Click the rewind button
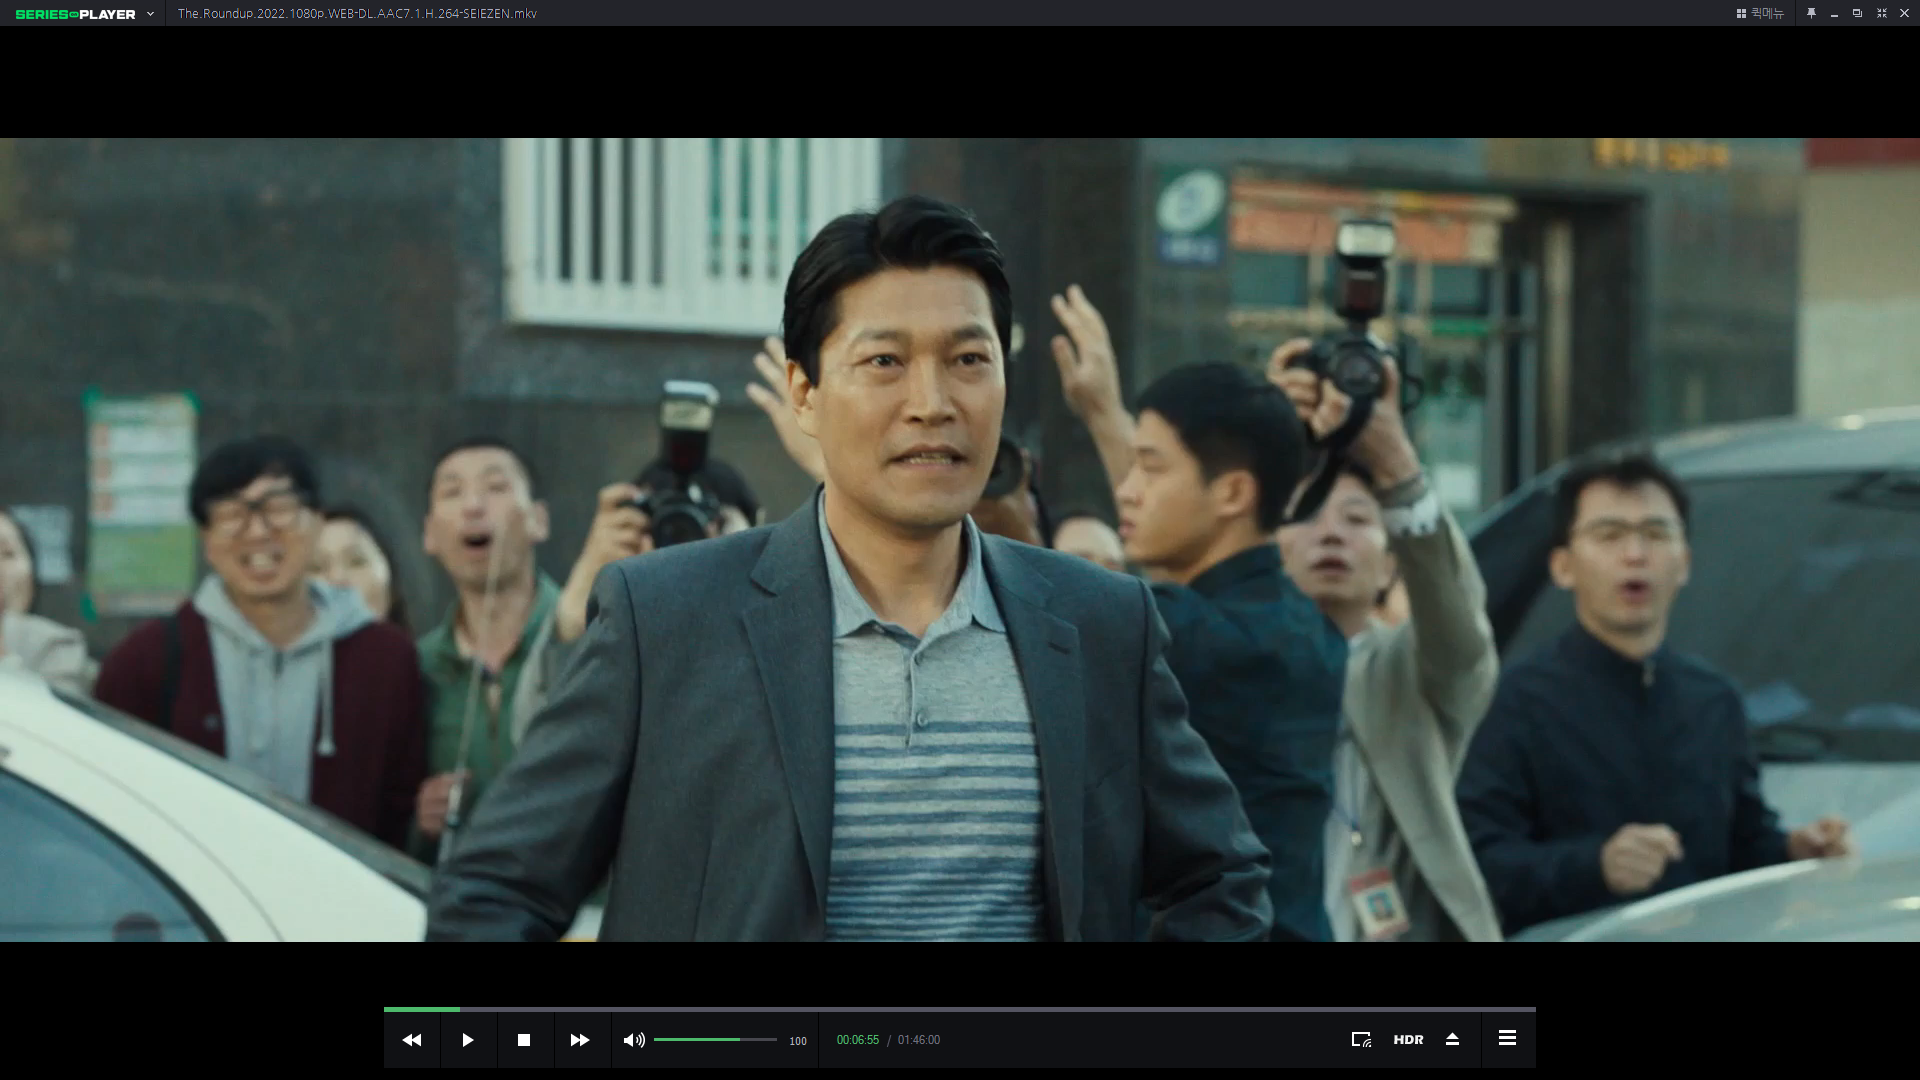The image size is (1920, 1080). 411,1040
